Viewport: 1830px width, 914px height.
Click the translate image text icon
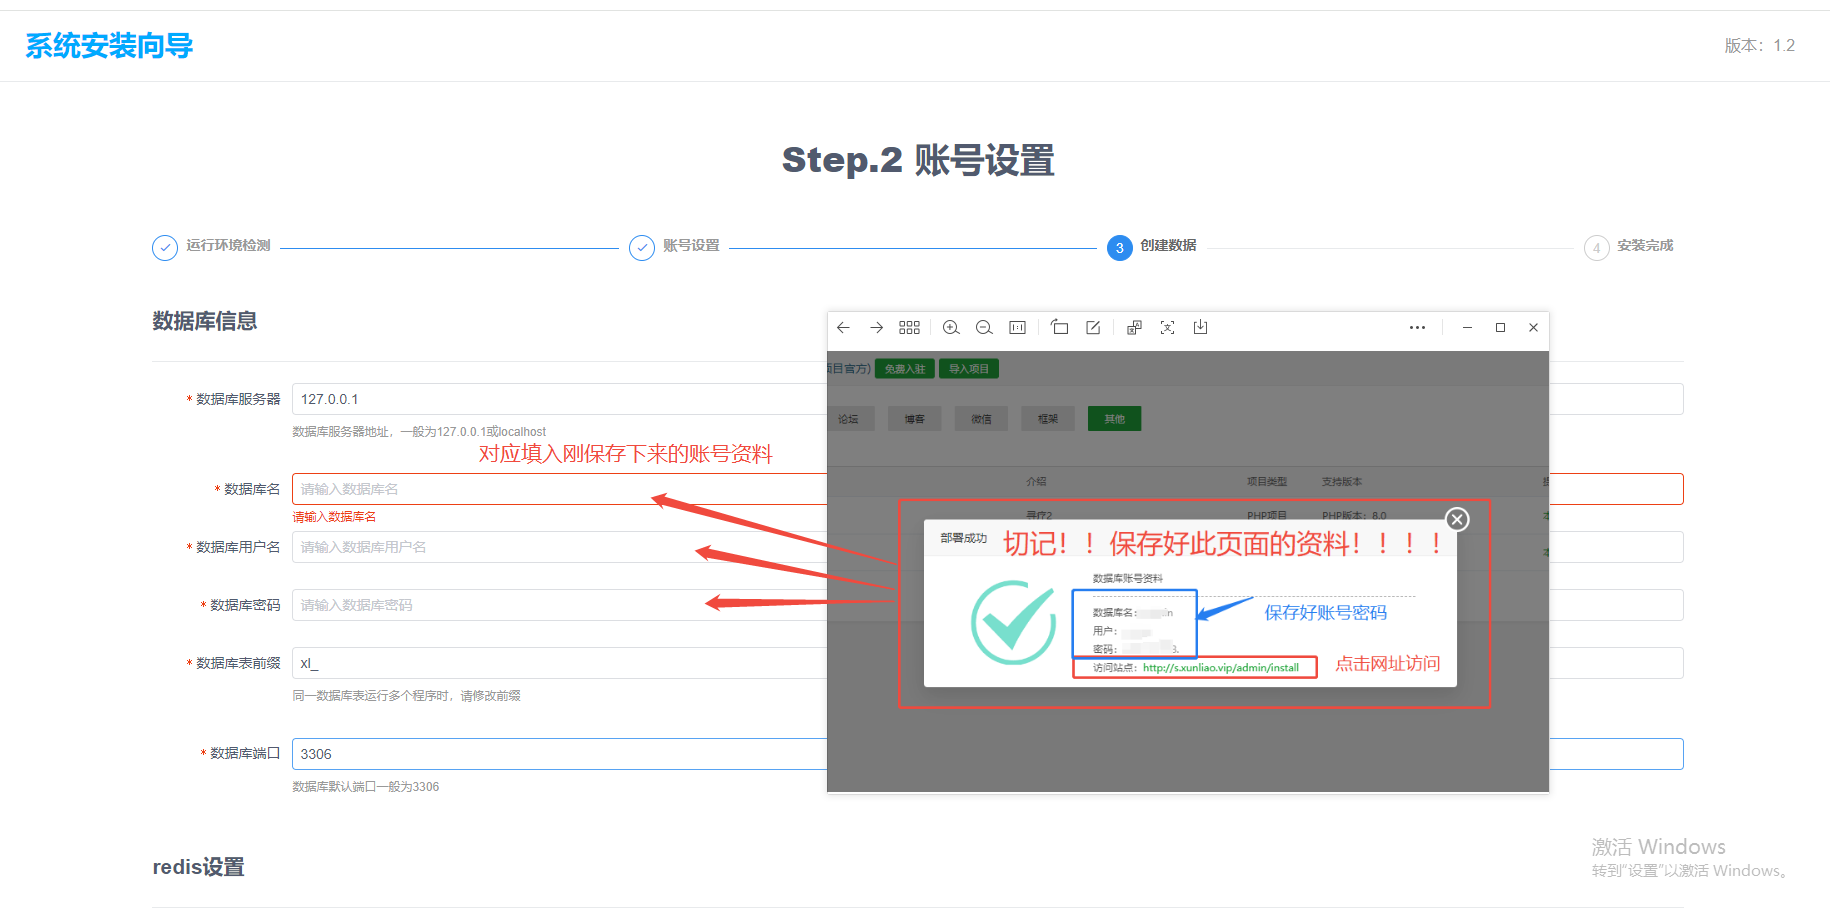(x=1134, y=328)
